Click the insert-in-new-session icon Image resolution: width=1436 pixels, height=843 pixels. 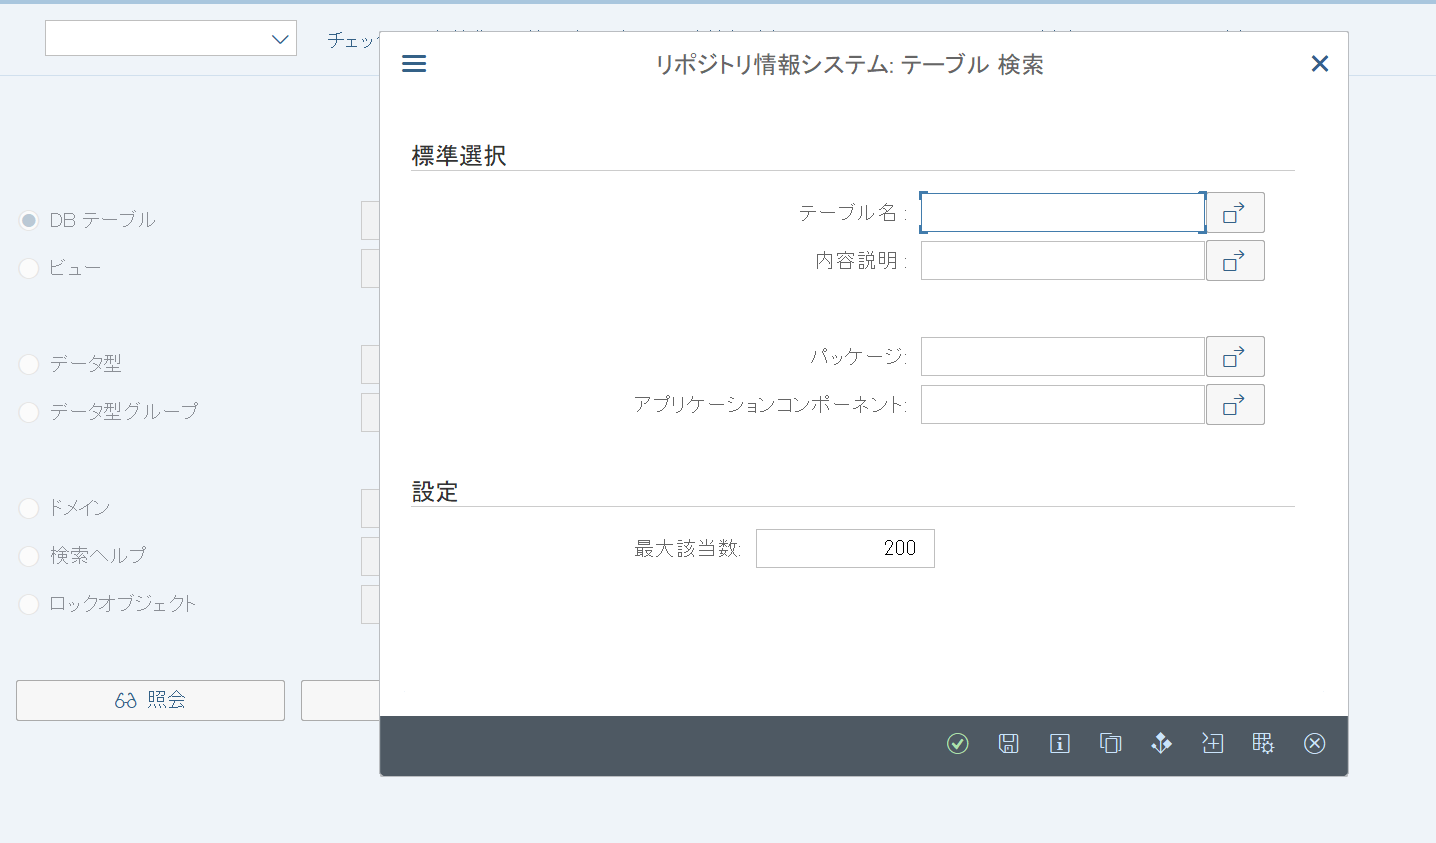pyautogui.click(x=1212, y=744)
